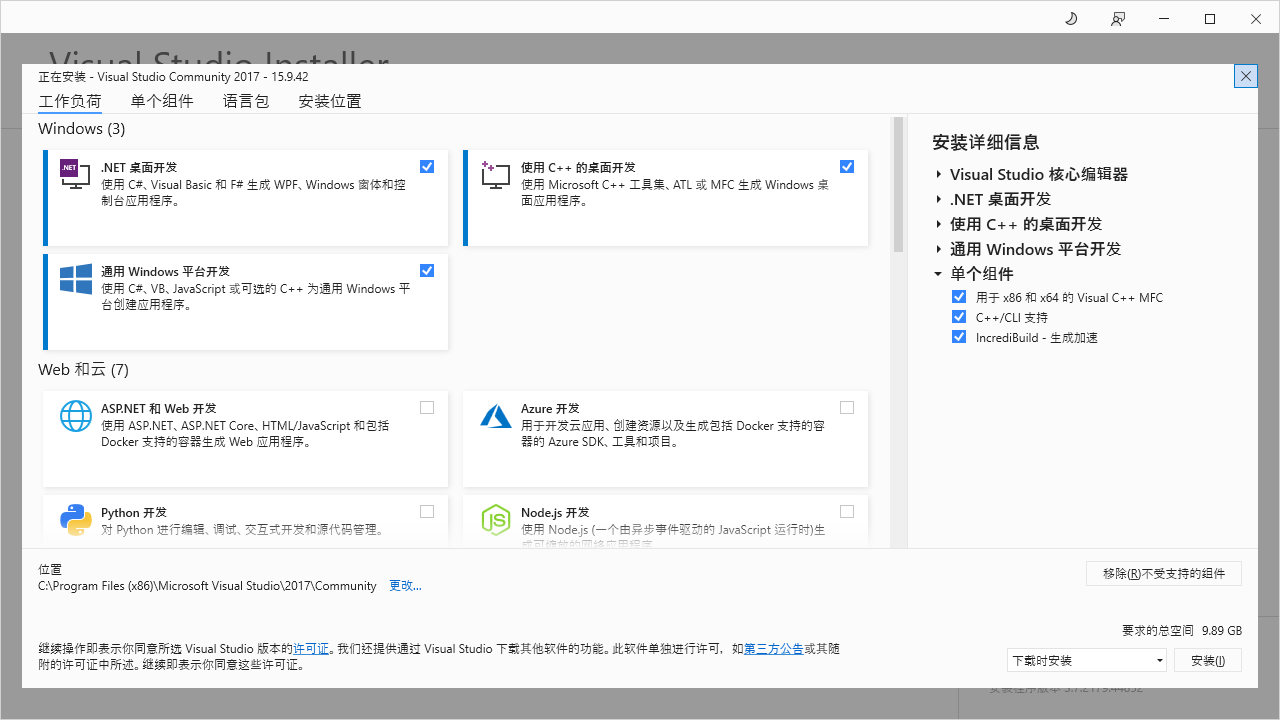Viewport: 1280px width, 720px height.
Task: Open the 下载时安装 dropdown
Action: [1087, 660]
